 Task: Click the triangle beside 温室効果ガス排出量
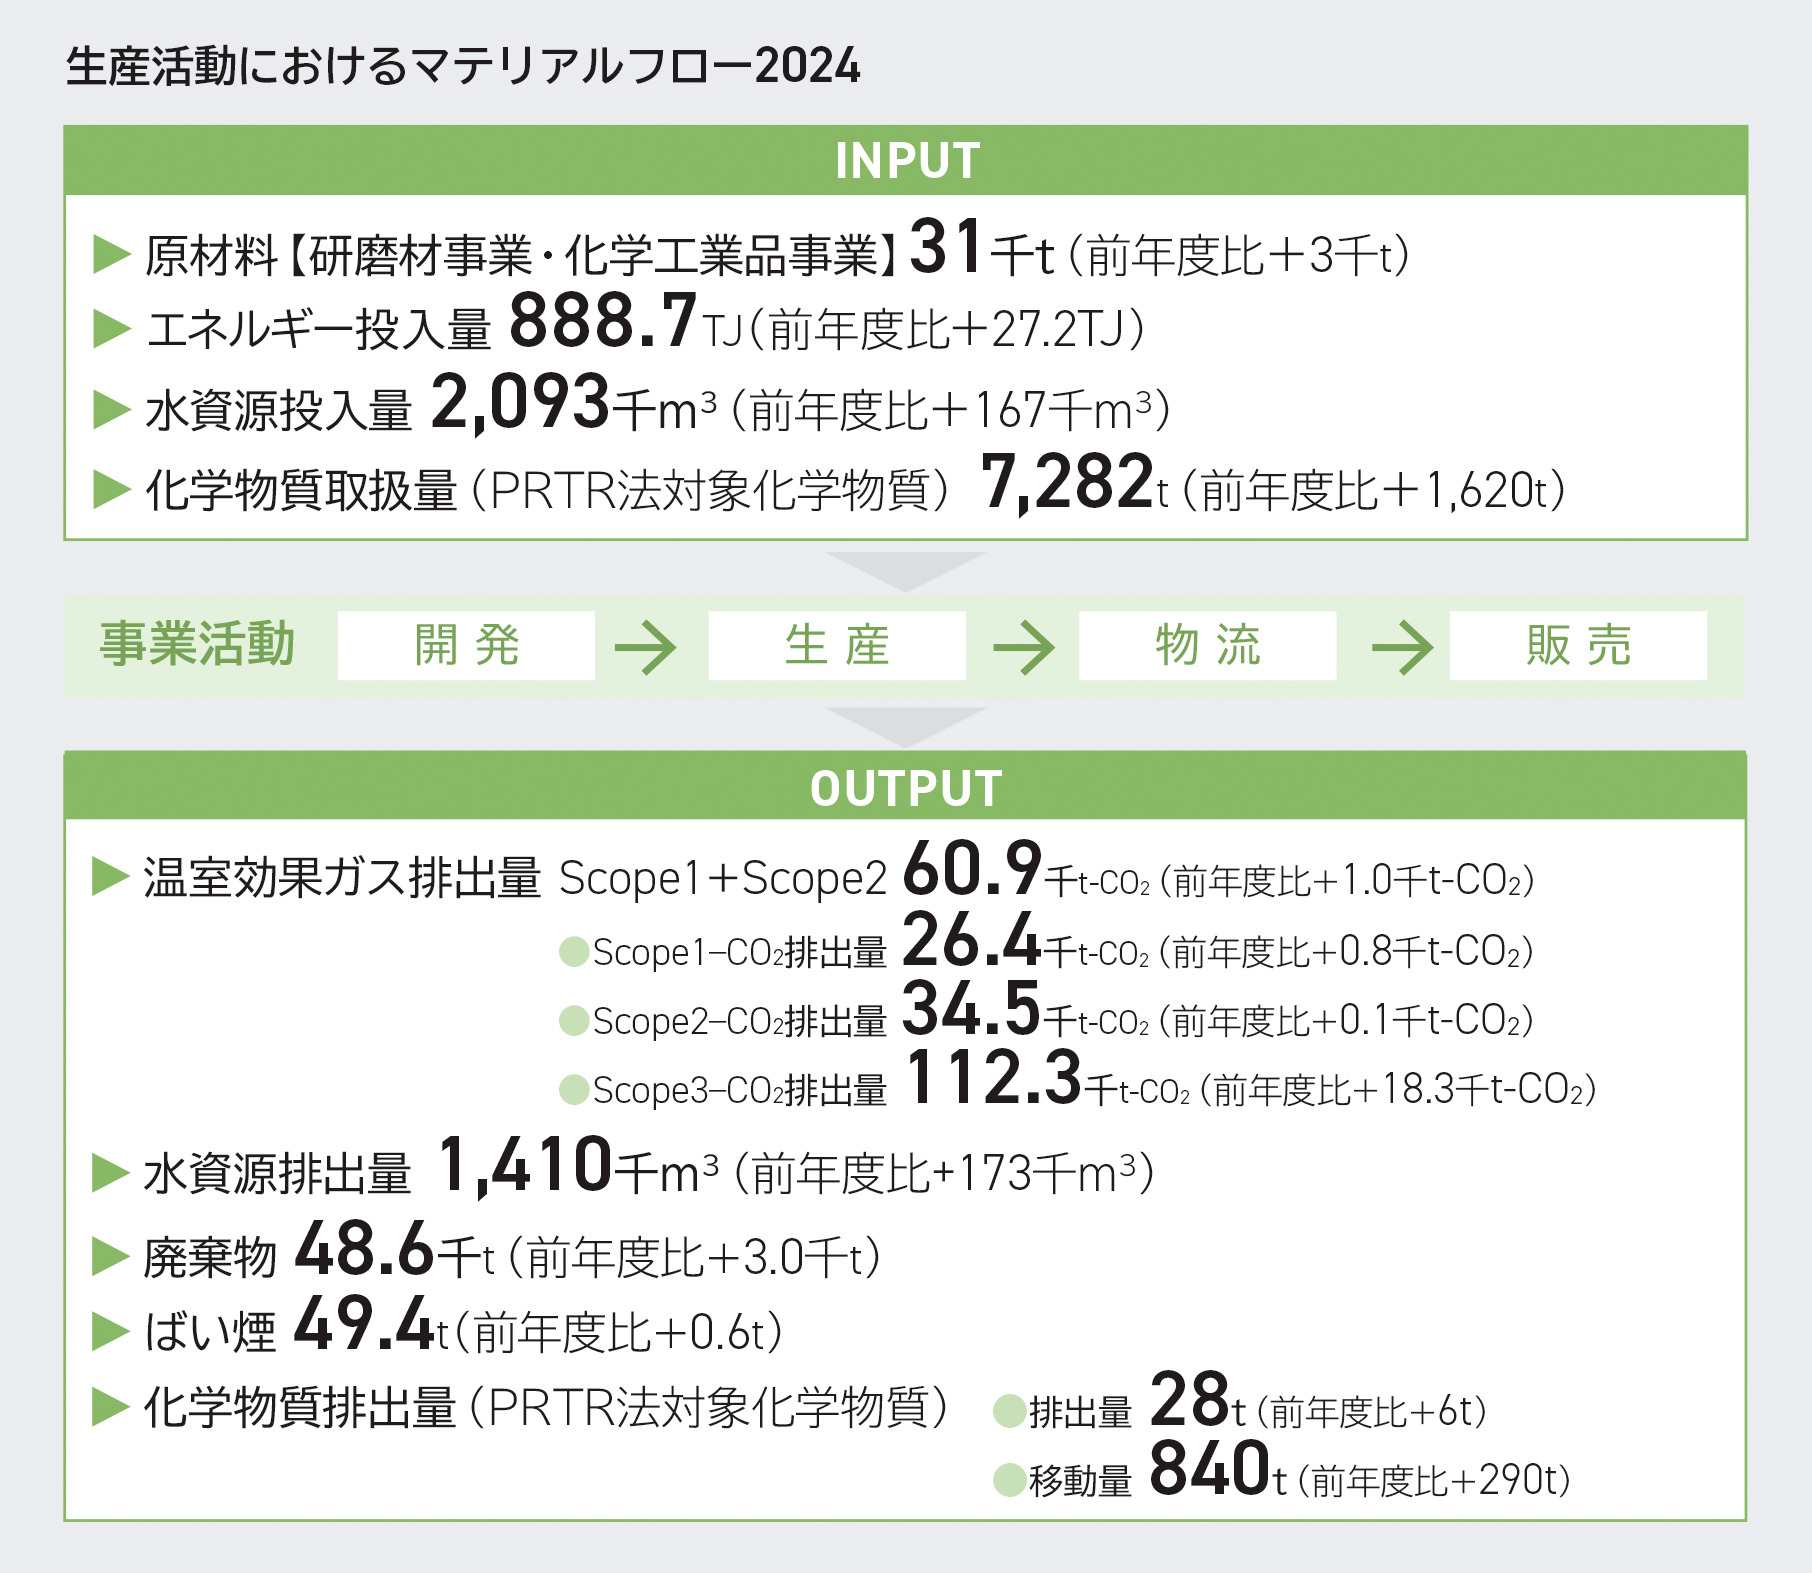(110, 877)
